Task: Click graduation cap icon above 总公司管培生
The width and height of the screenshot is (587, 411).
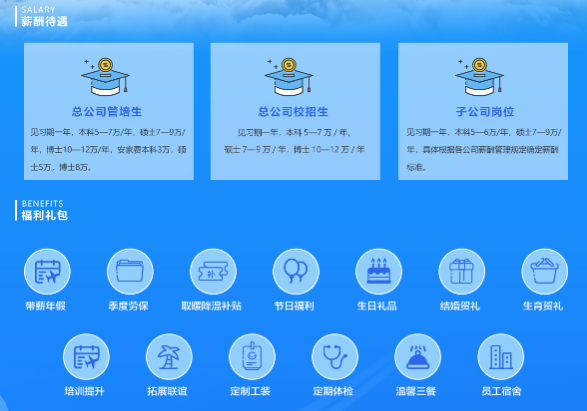Action: [x=106, y=77]
